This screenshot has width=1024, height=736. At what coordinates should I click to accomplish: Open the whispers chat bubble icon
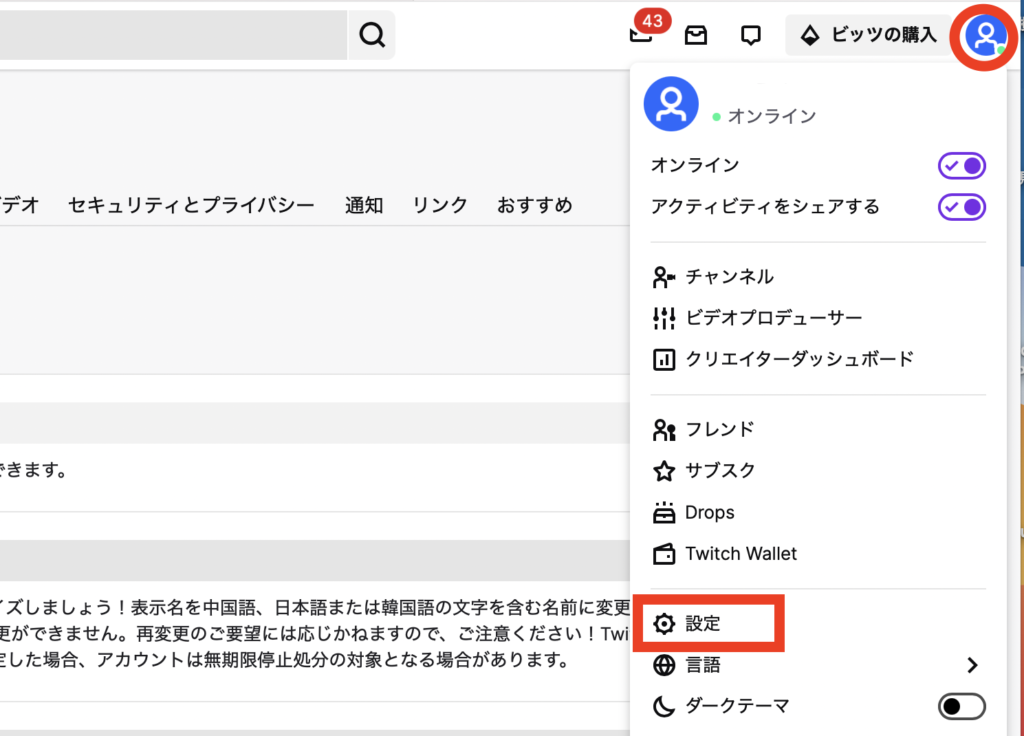(750, 35)
